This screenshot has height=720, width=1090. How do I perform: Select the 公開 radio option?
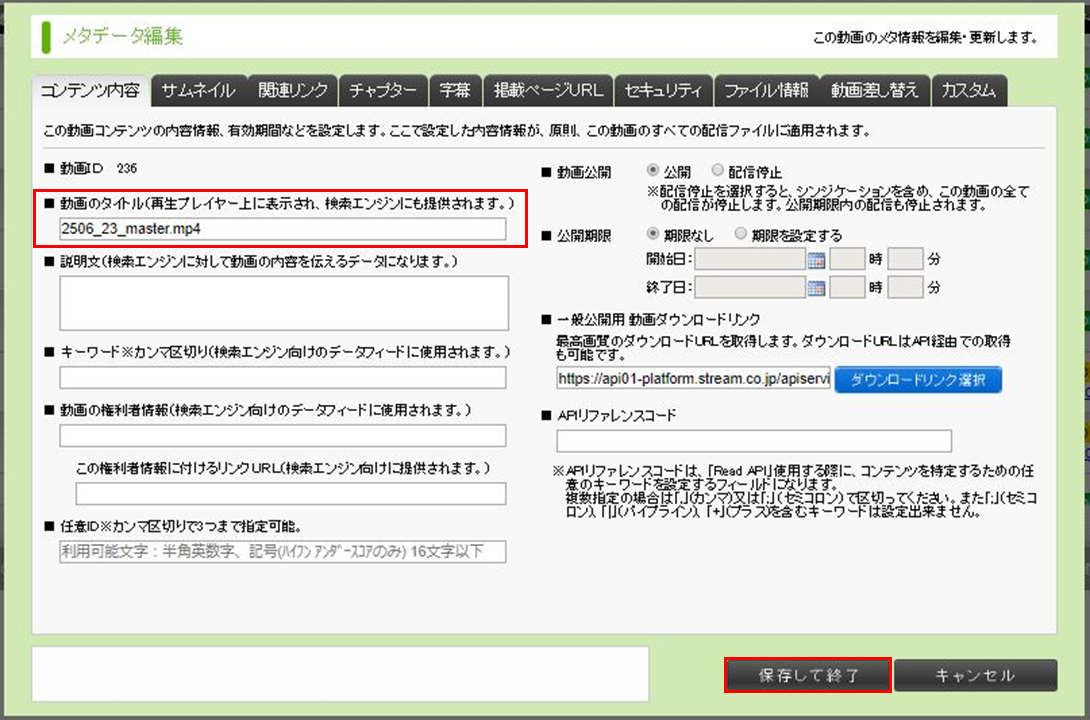[x=654, y=172]
